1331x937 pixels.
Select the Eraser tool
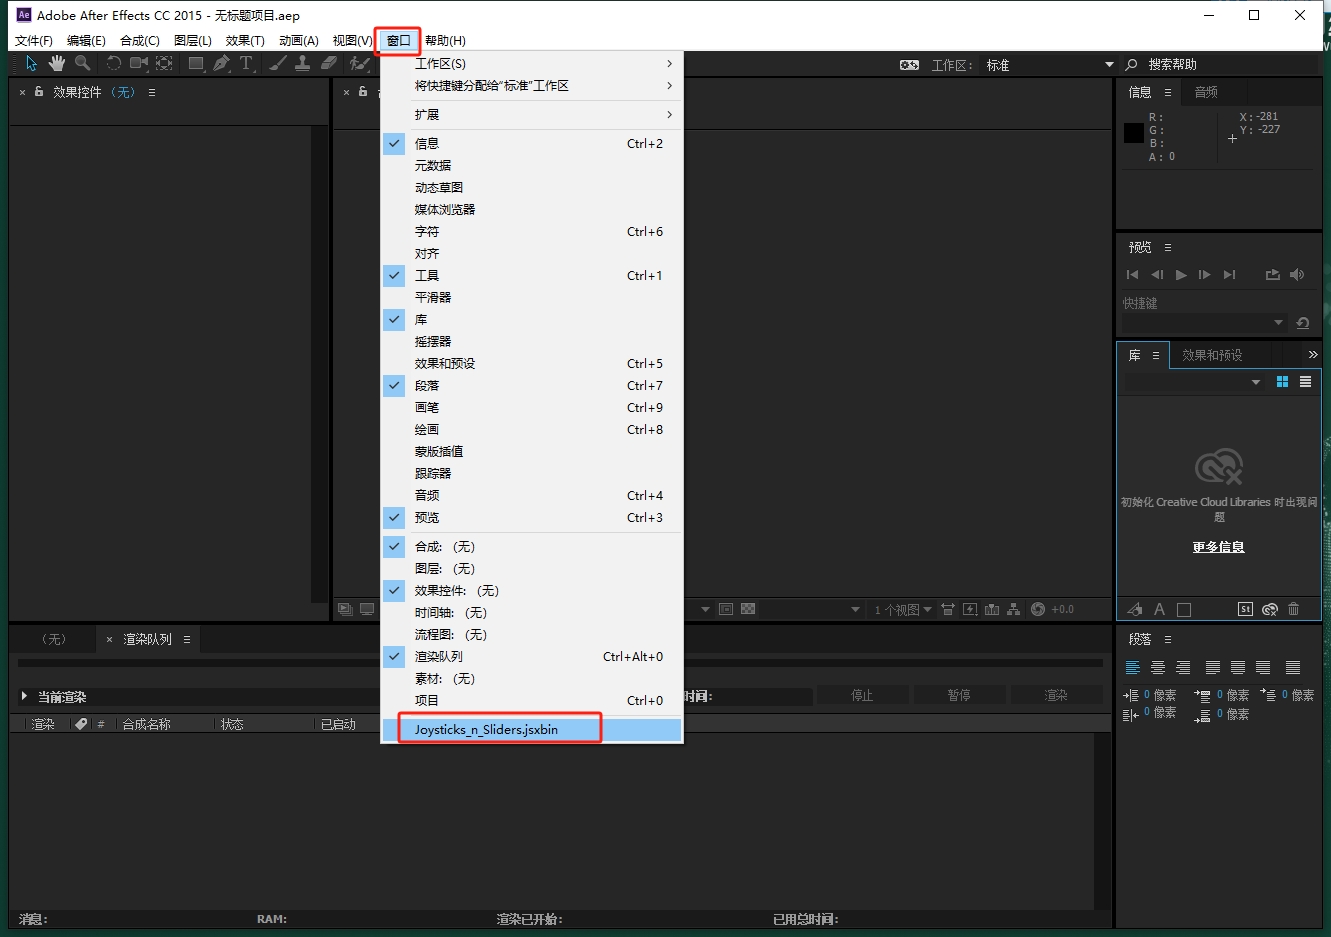point(328,63)
